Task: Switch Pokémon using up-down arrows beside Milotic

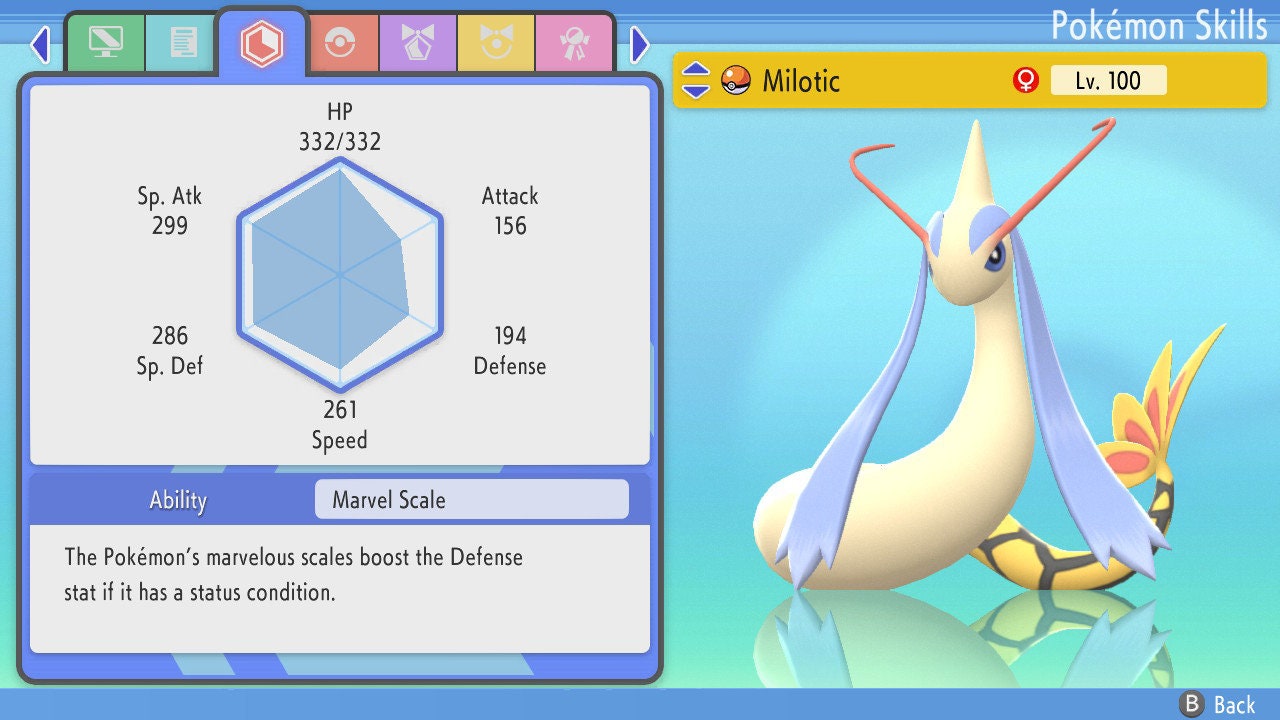Action: (696, 80)
